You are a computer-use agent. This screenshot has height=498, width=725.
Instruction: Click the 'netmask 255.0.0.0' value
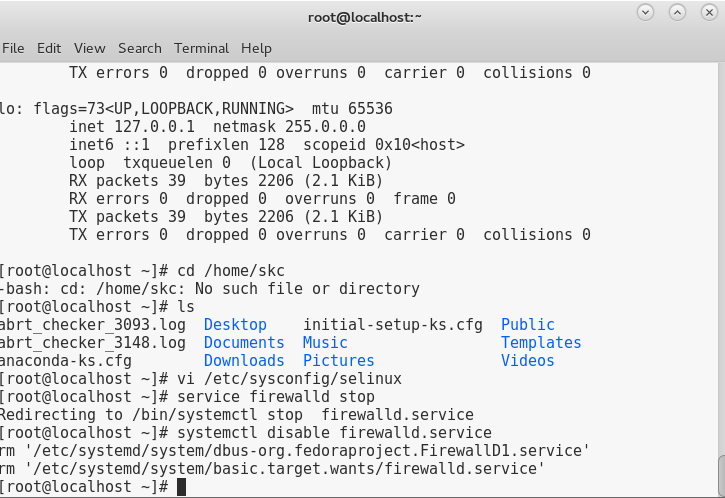tap(289, 127)
